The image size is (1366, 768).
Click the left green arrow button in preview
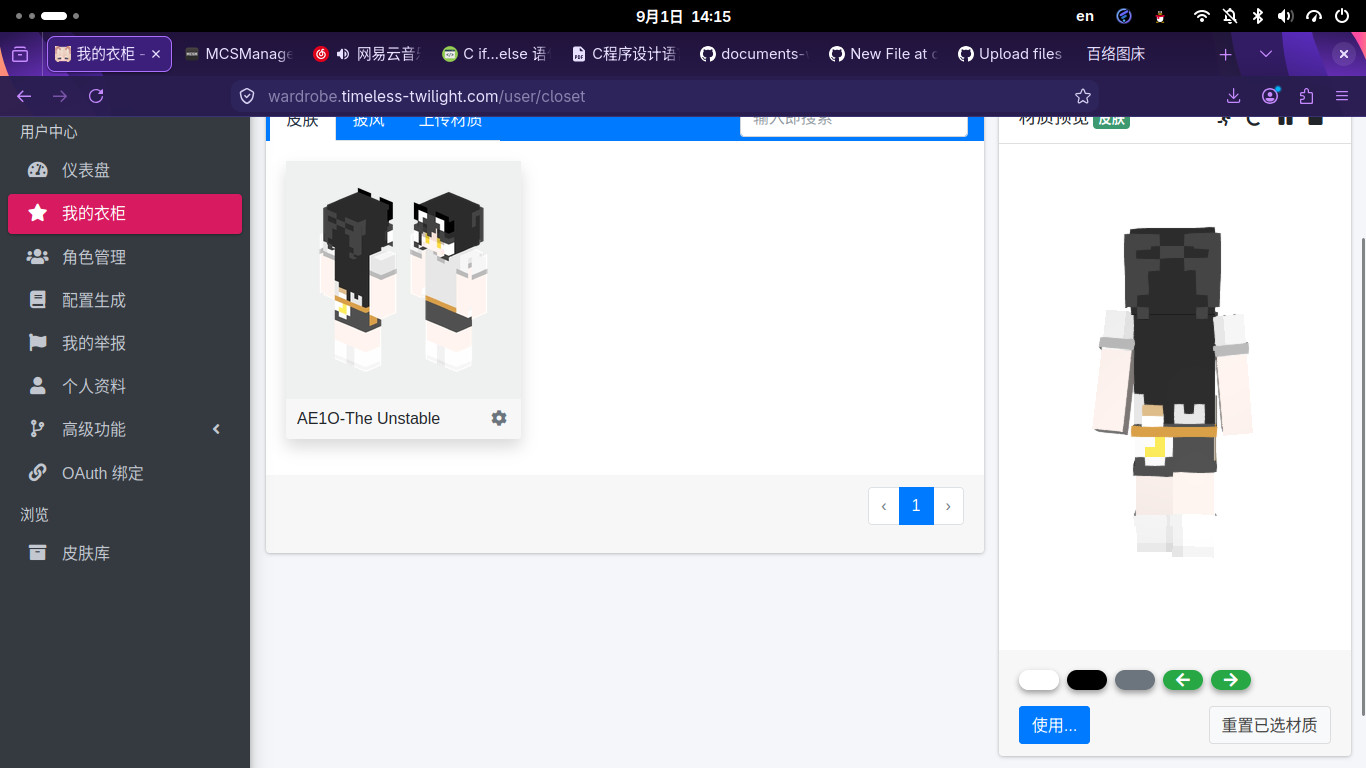tap(1183, 680)
